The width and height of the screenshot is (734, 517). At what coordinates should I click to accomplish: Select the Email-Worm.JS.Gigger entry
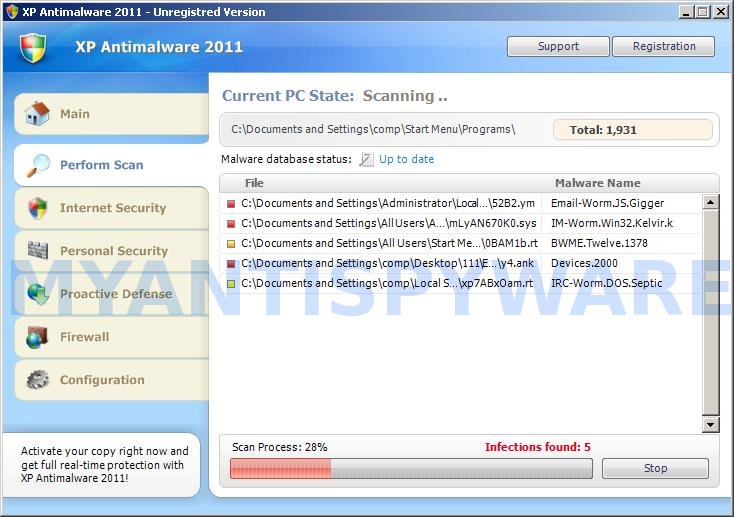click(607, 203)
